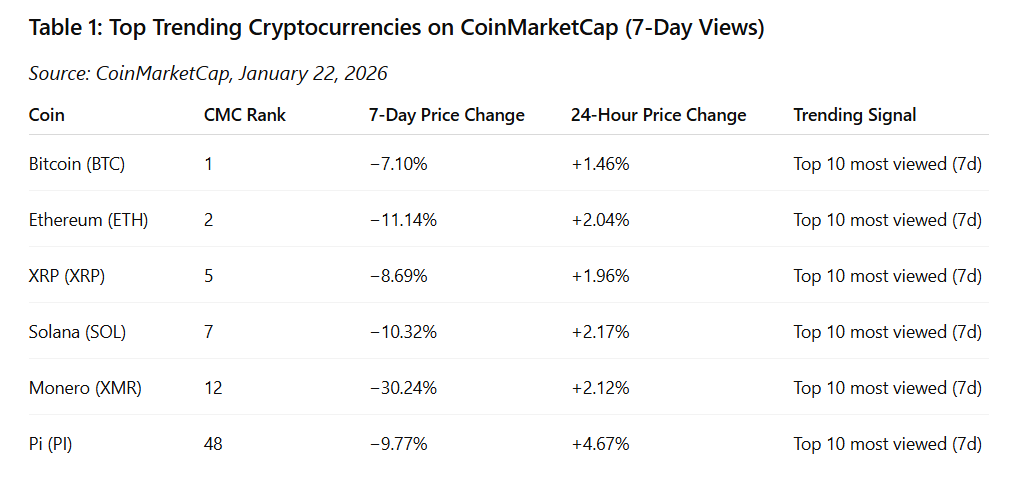This screenshot has width=1011, height=490.
Task: Select the Ethereum (ETH) cell
Action: click(88, 220)
